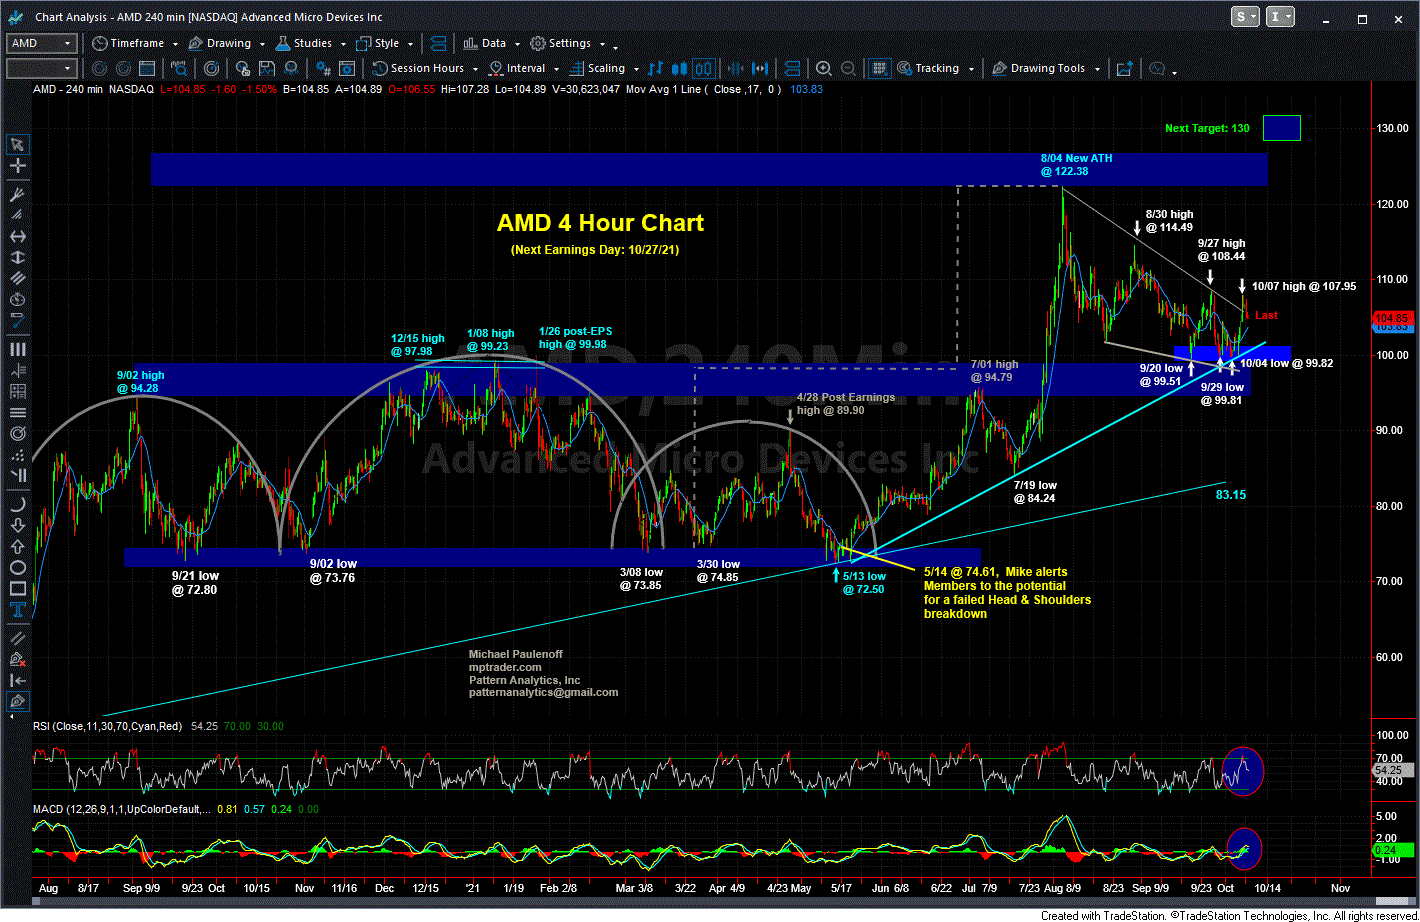The height and width of the screenshot is (922, 1420).
Task: Click the 130.00 price axis label
Action: click(x=1390, y=128)
